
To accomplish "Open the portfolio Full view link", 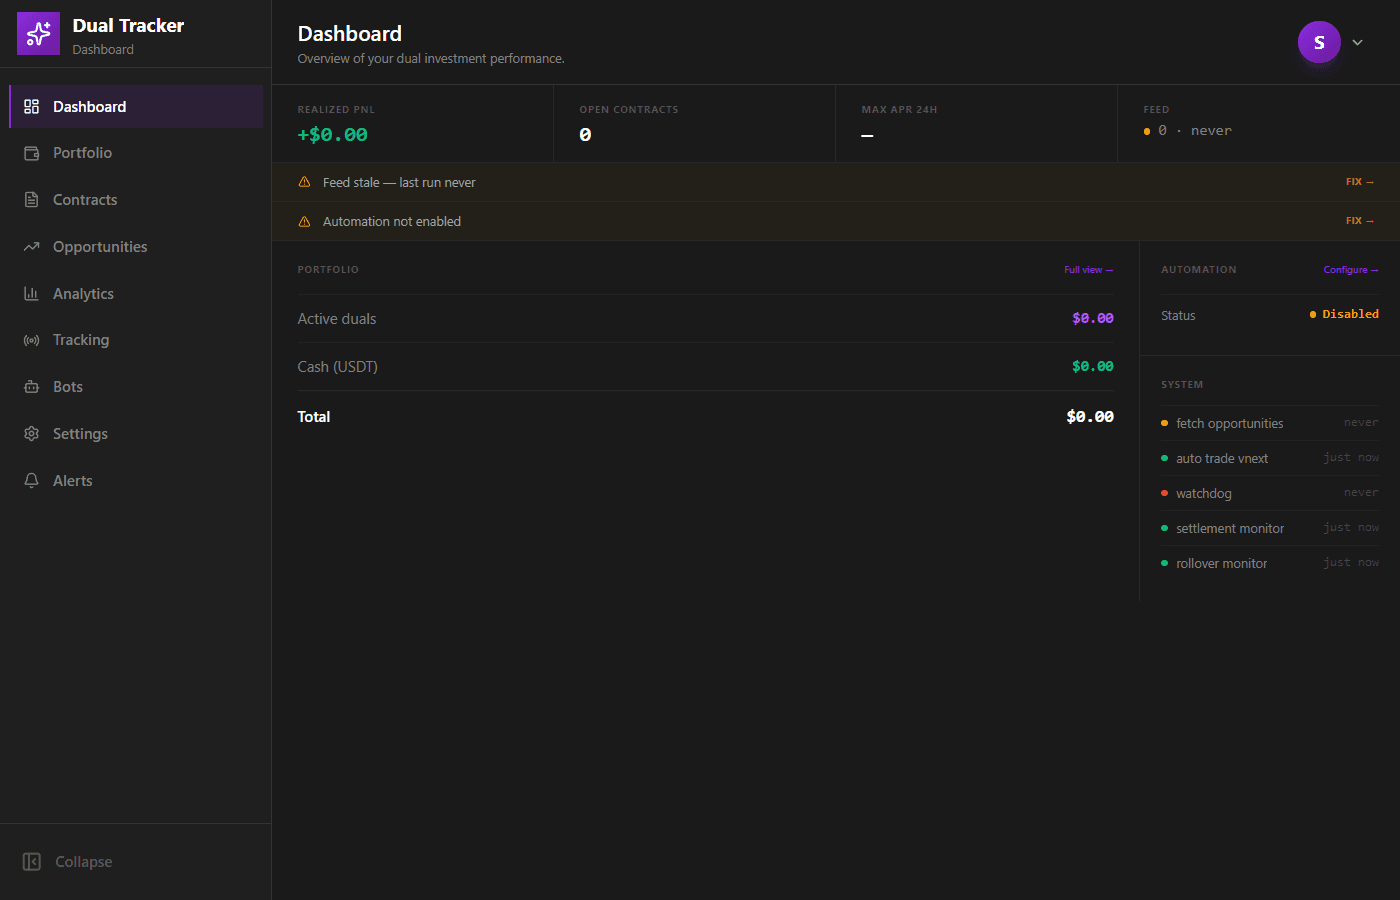I will [1089, 270].
